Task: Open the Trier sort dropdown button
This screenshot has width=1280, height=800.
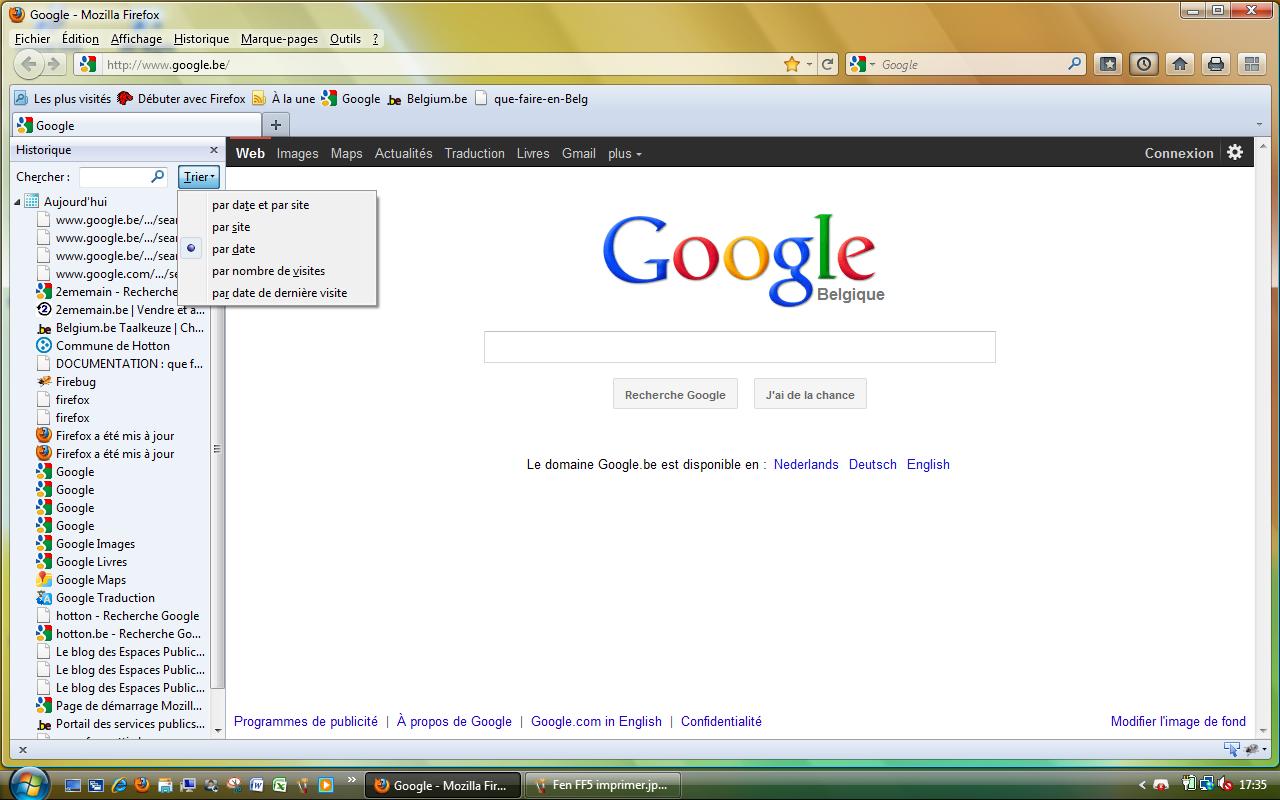Action: click(x=198, y=177)
